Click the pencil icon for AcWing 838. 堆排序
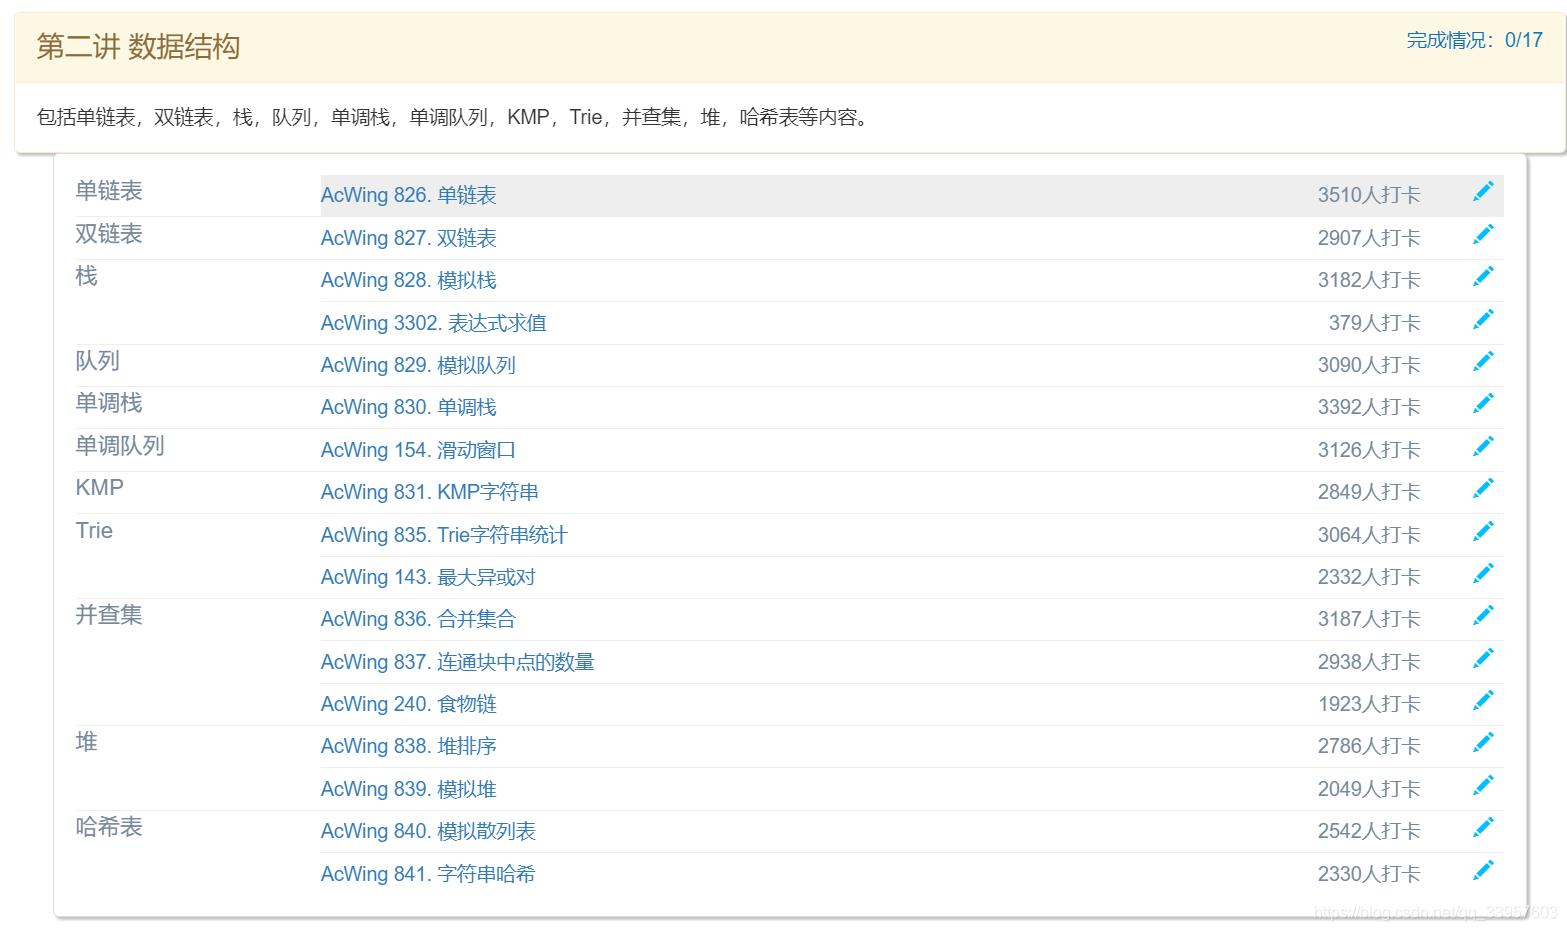Image resolution: width=1567 pixels, height=931 pixels. point(1483,742)
